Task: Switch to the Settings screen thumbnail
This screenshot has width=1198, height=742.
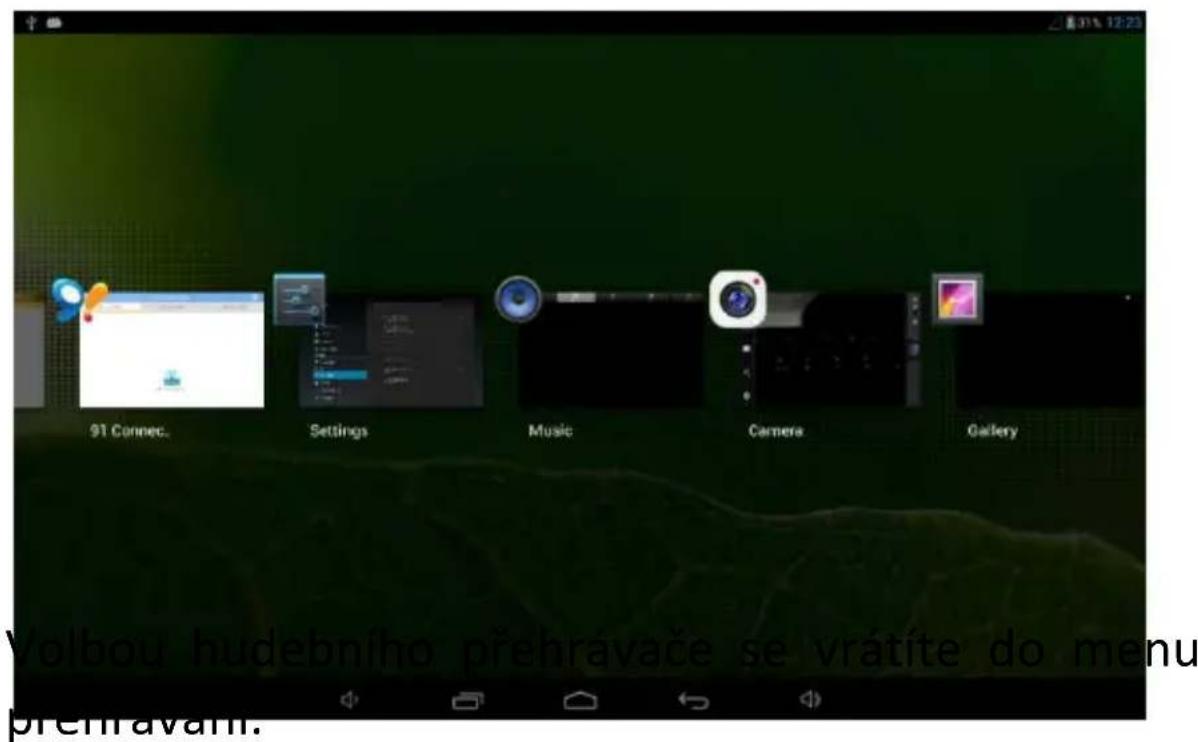Action: point(390,352)
